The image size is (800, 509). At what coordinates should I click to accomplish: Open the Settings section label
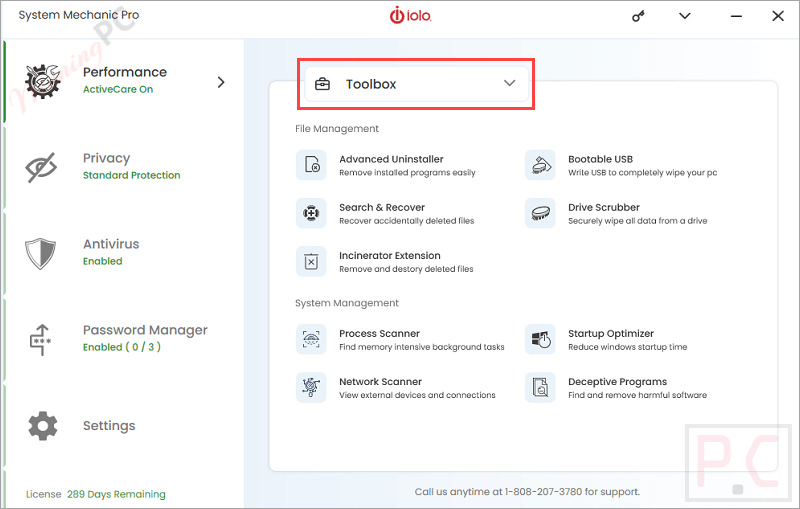point(109,425)
